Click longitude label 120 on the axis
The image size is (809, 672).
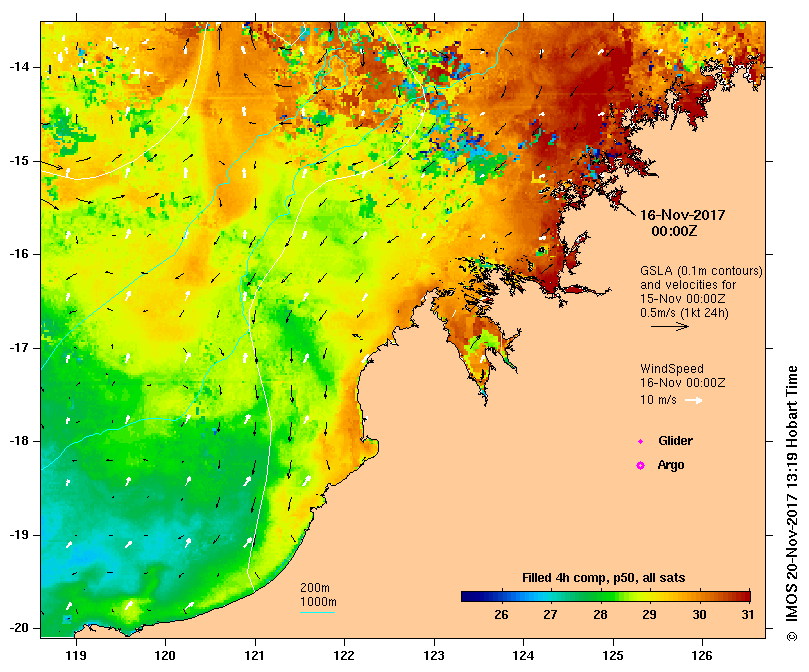coord(166,655)
